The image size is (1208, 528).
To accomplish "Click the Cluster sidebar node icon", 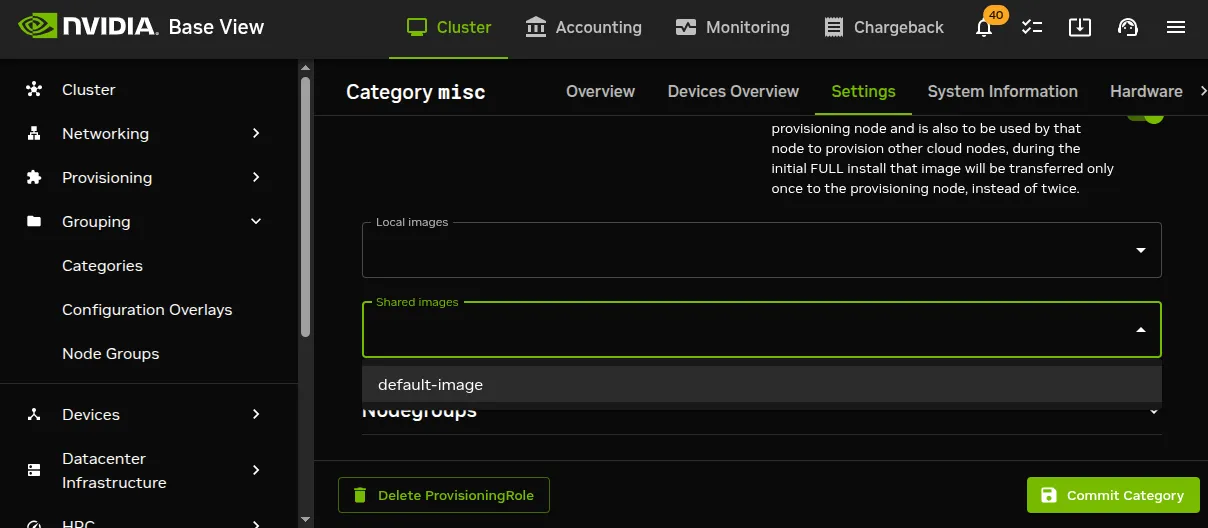I will (34, 90).
